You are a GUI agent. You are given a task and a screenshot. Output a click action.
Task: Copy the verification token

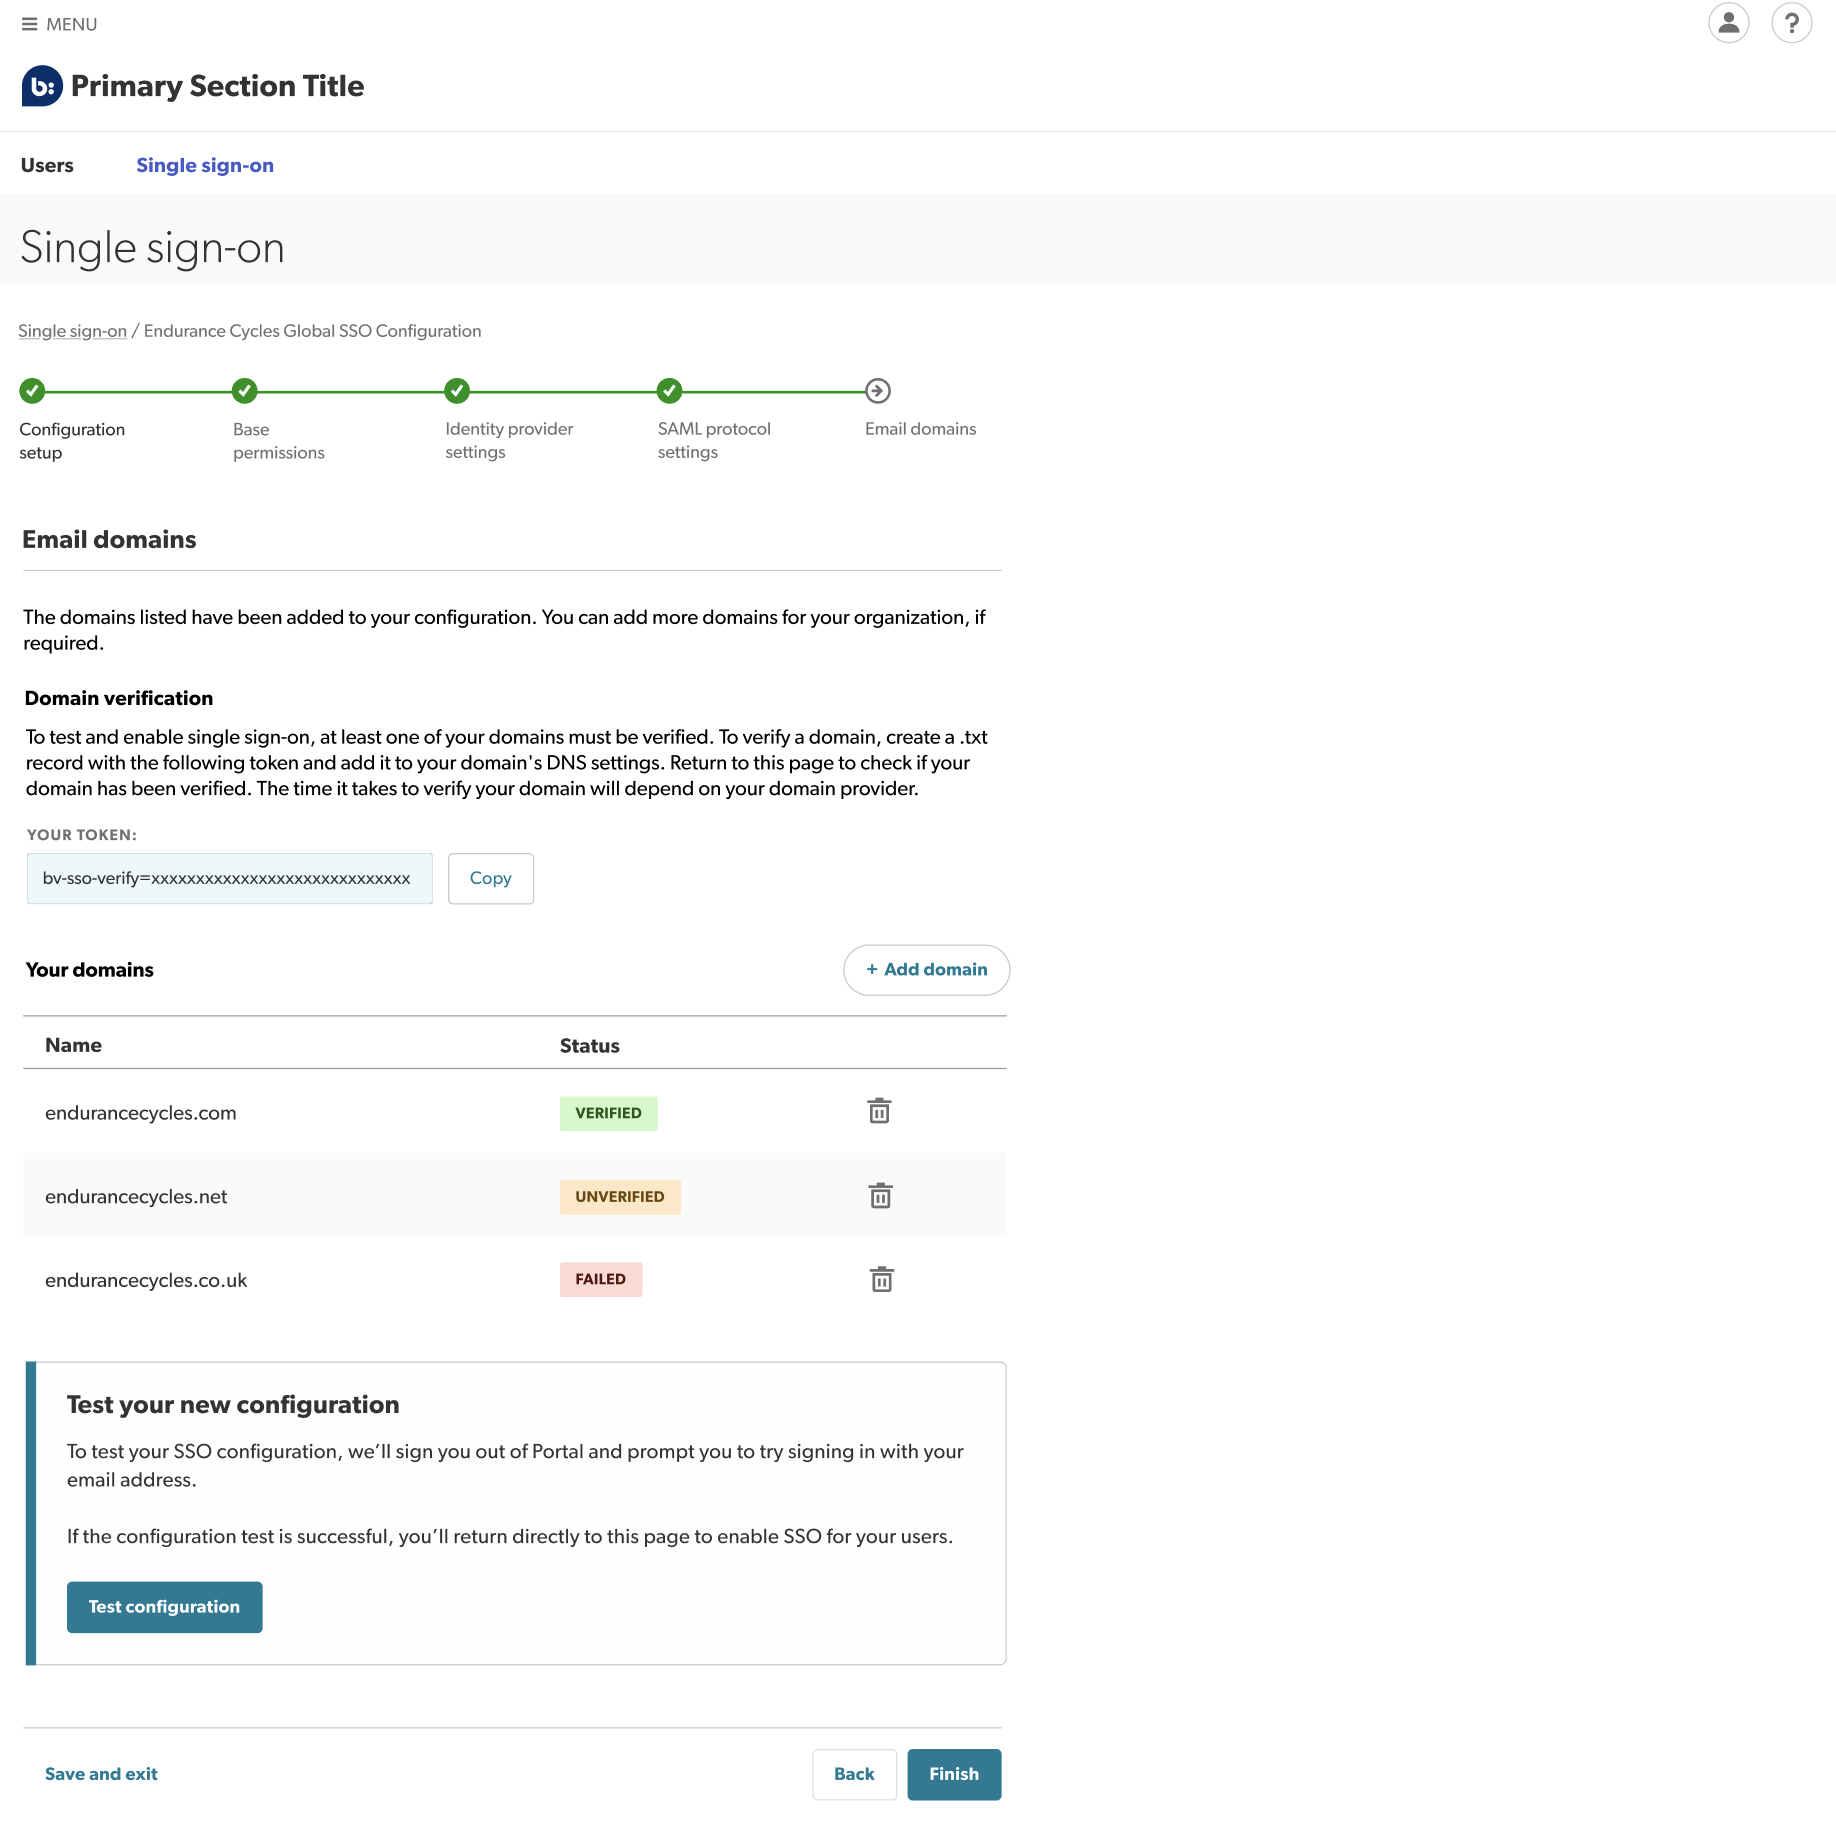point(490,878)
